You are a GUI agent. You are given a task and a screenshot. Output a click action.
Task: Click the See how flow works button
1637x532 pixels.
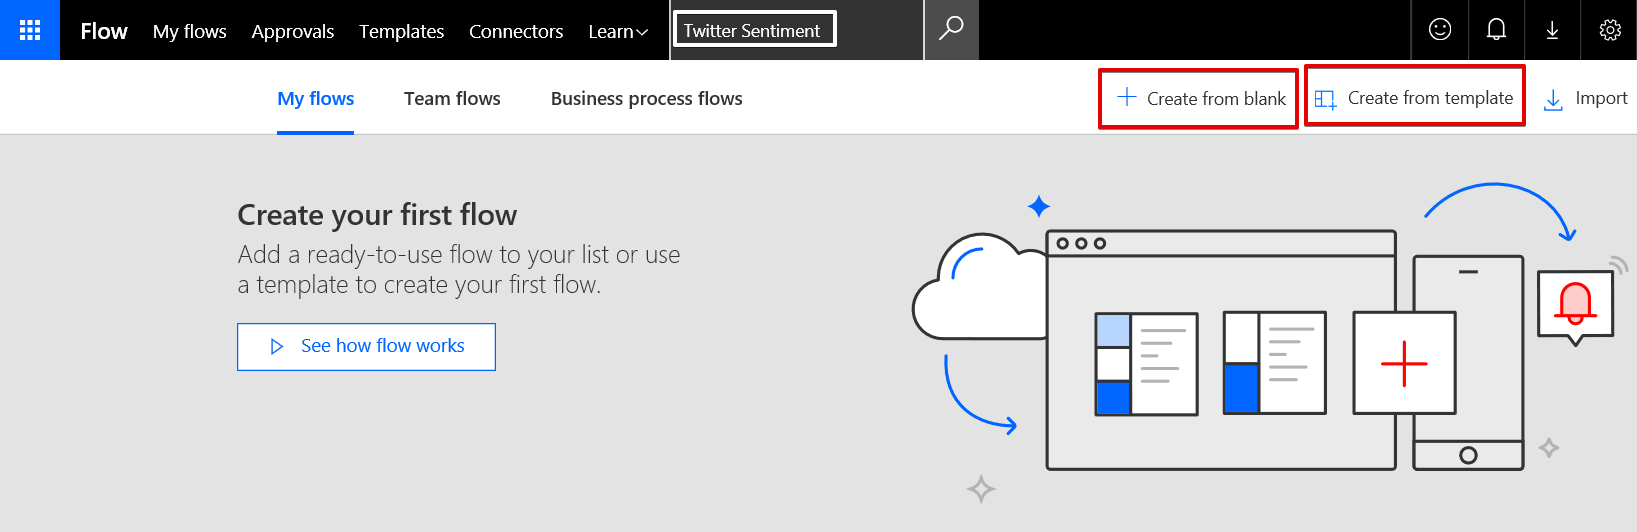click(366, 346)
